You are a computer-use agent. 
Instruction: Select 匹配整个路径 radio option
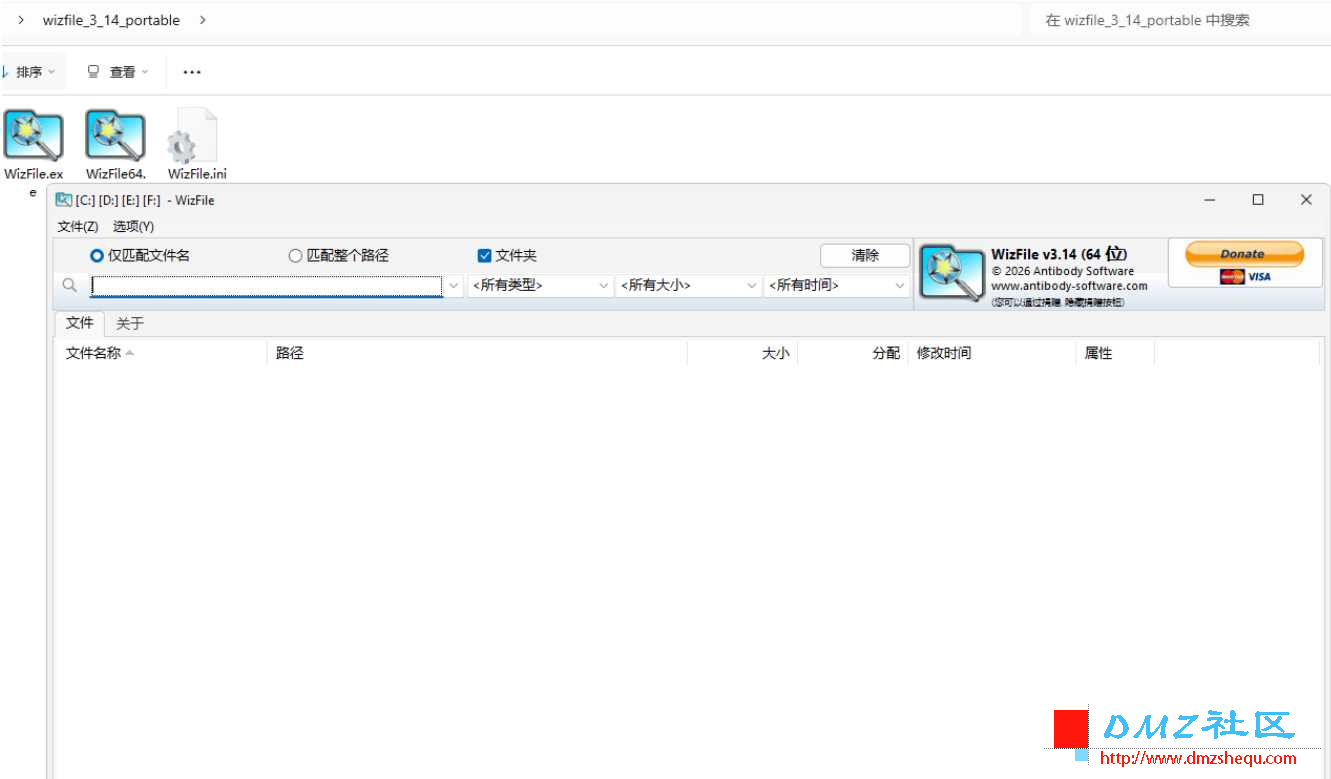point(295,256)
